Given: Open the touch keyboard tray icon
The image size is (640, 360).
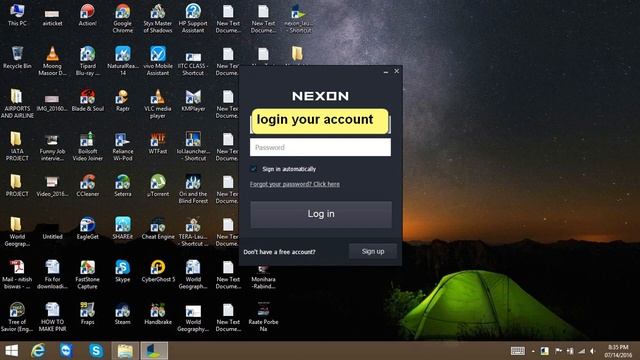Looking at the screenshot, I should tap(518, 351).
